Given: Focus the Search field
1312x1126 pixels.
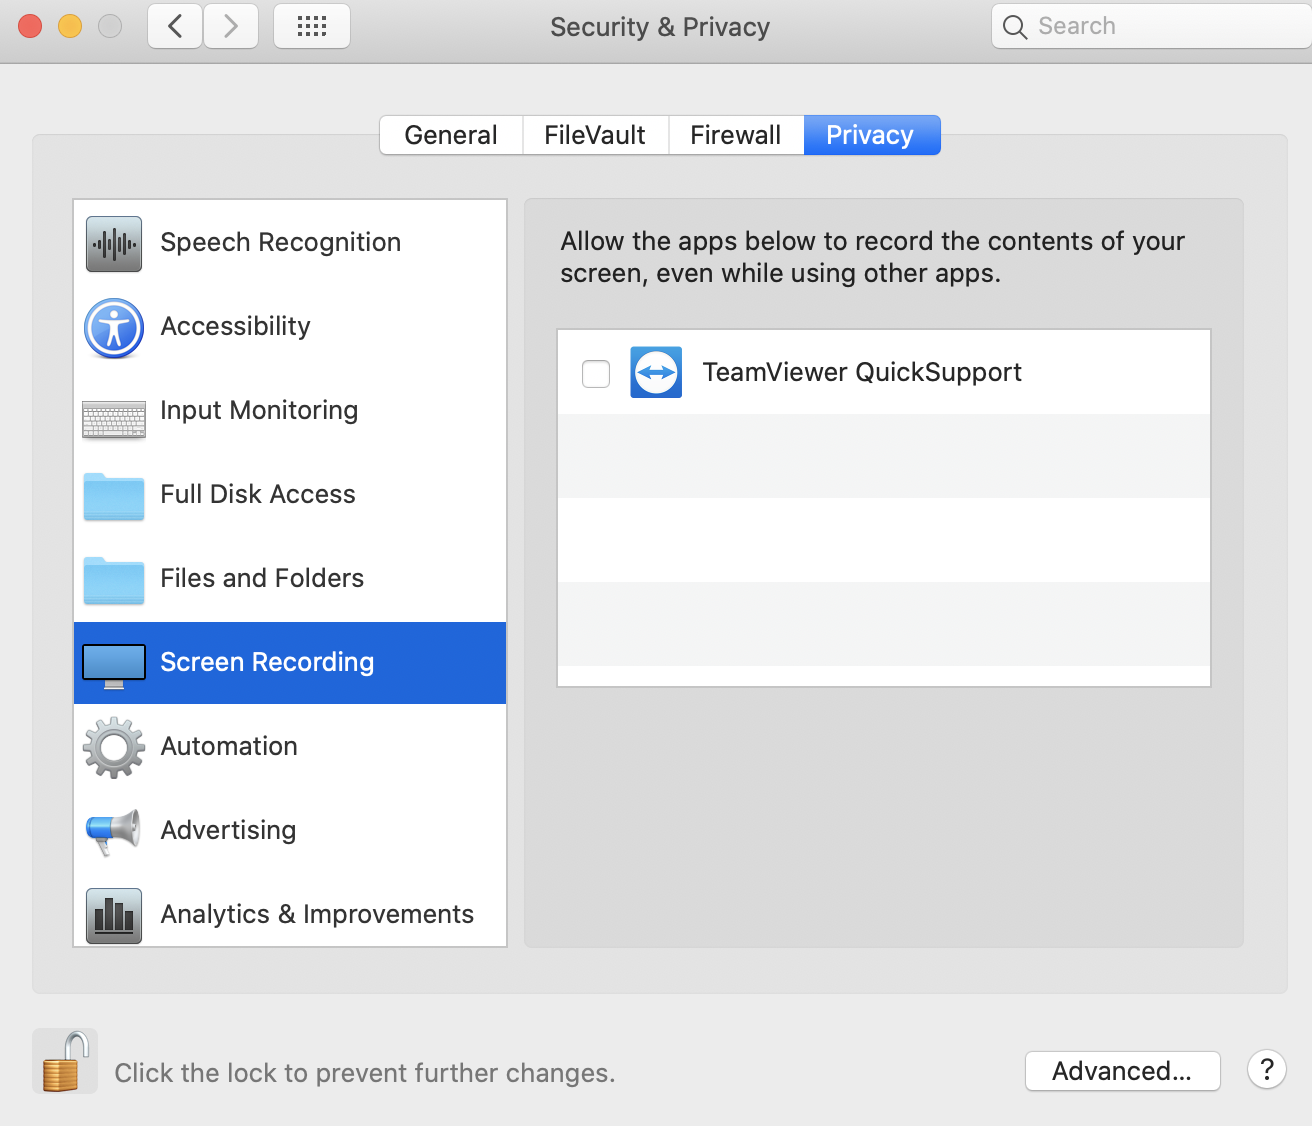Looking at the screenshot, I should tap(1152, 26).
